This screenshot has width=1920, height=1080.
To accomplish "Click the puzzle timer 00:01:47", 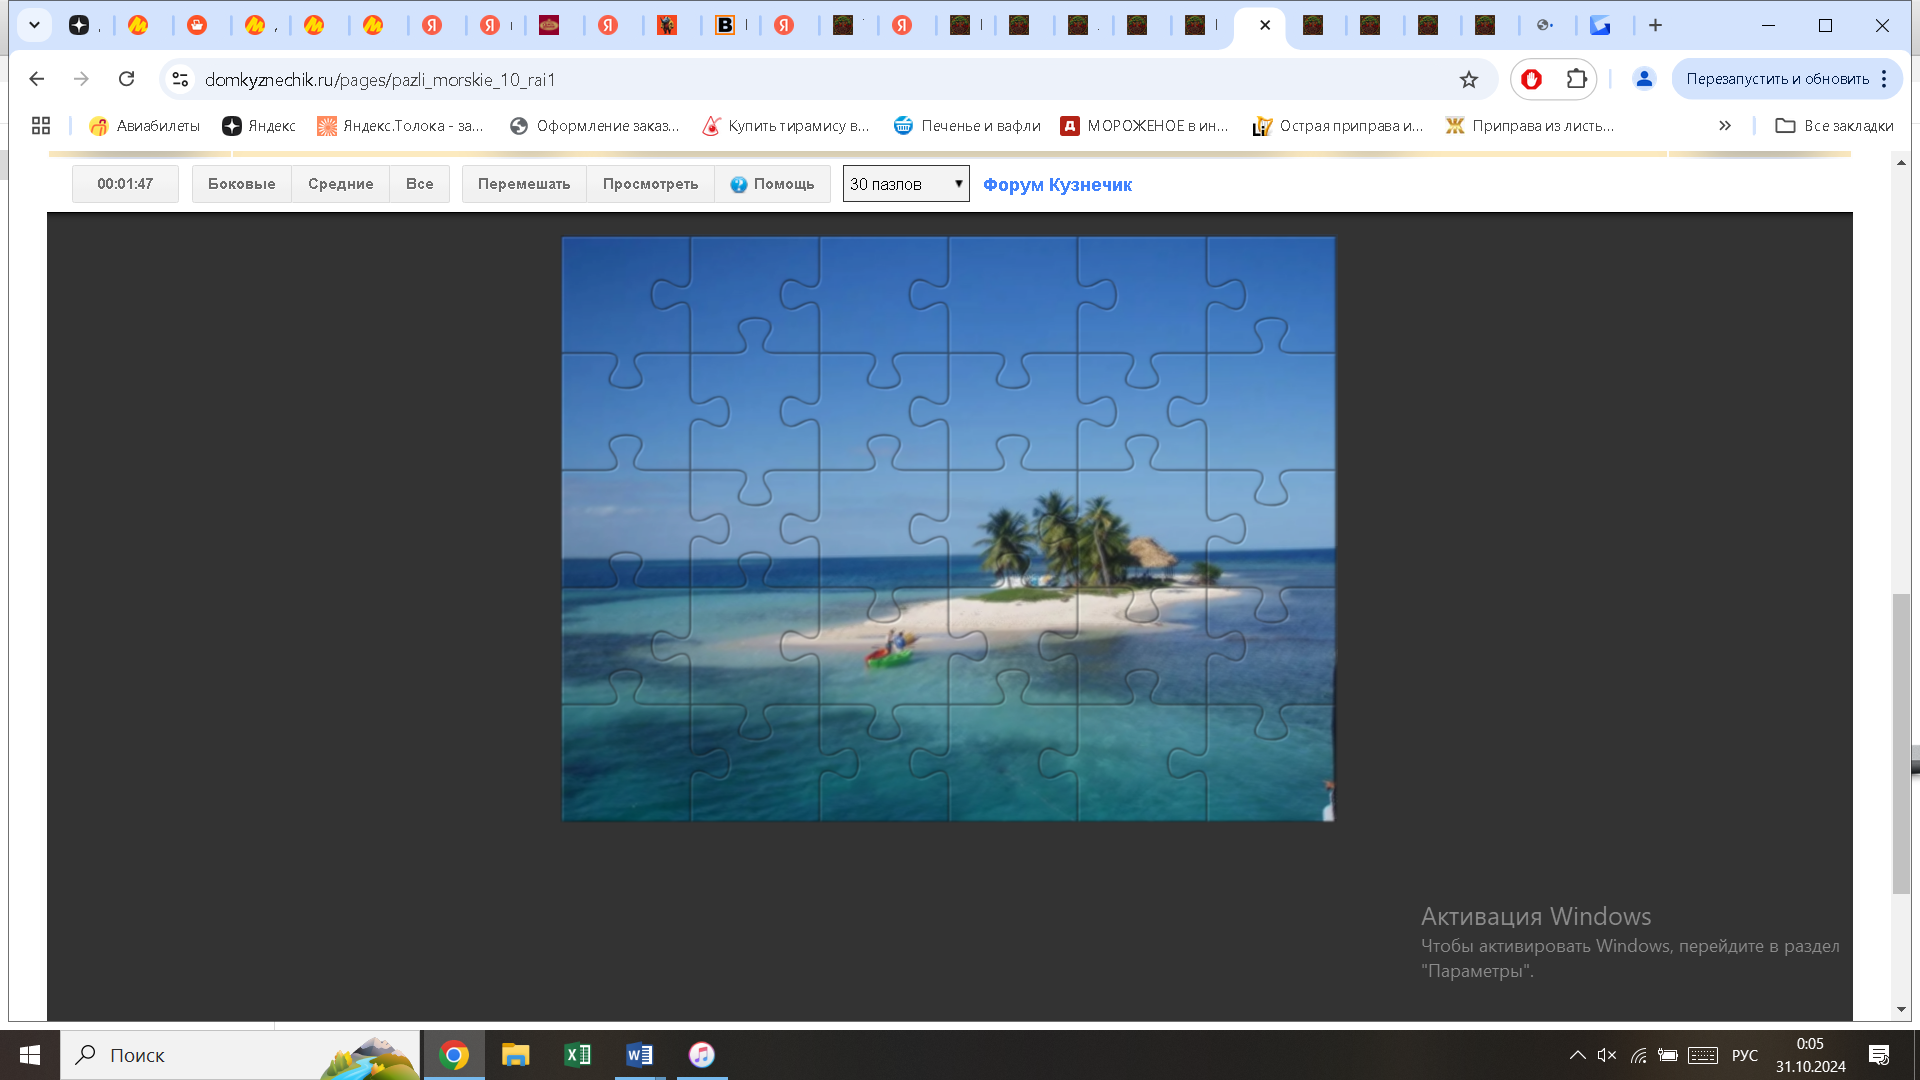I will [x=125, y=184].
